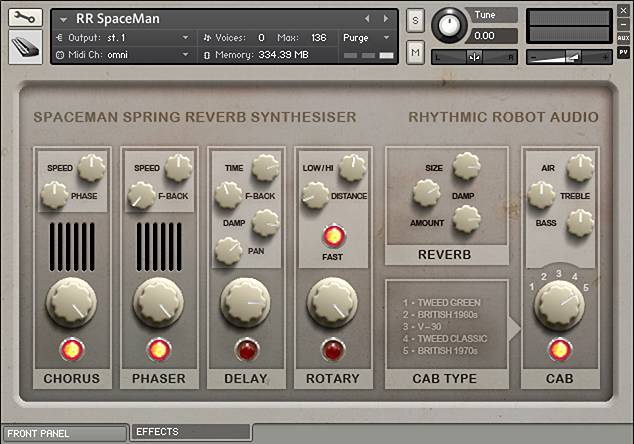The height and width of the screenshot is (444, 634).
Task: Toggle the Rotary FAST speed LED
Action: [x=334, y=236]
